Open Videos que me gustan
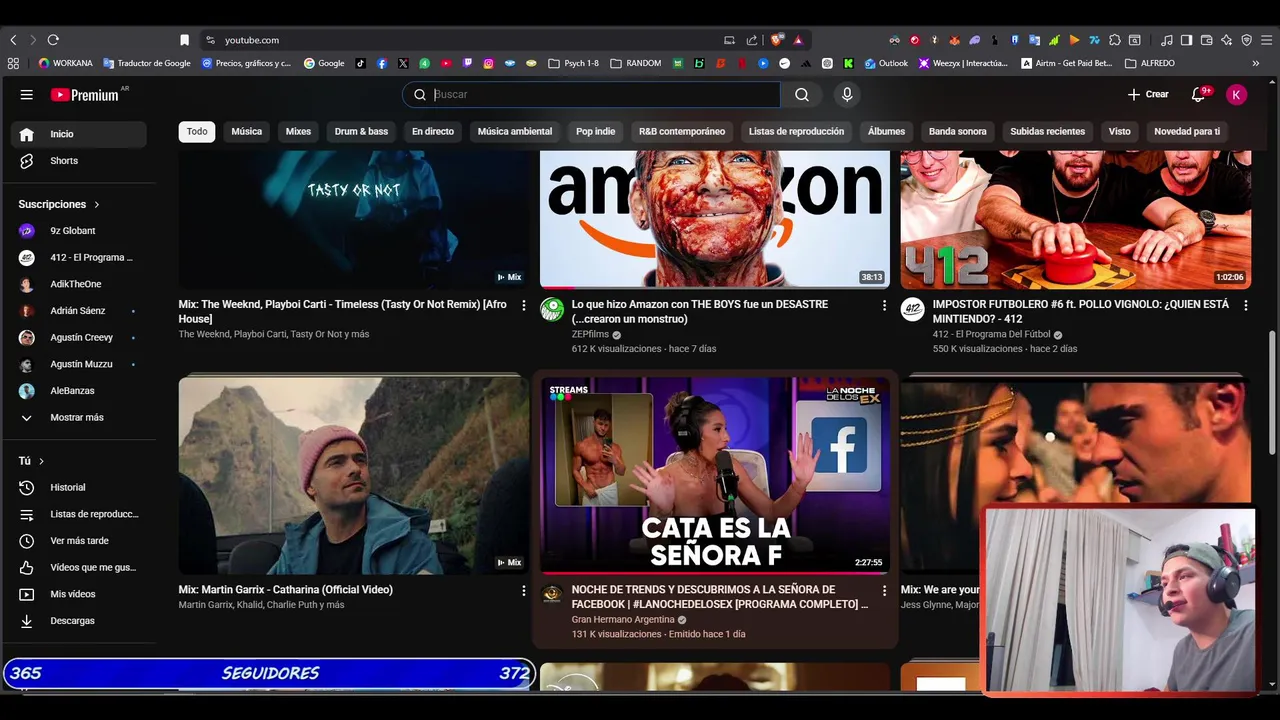 pyautogui.click(x=78, y=568)
